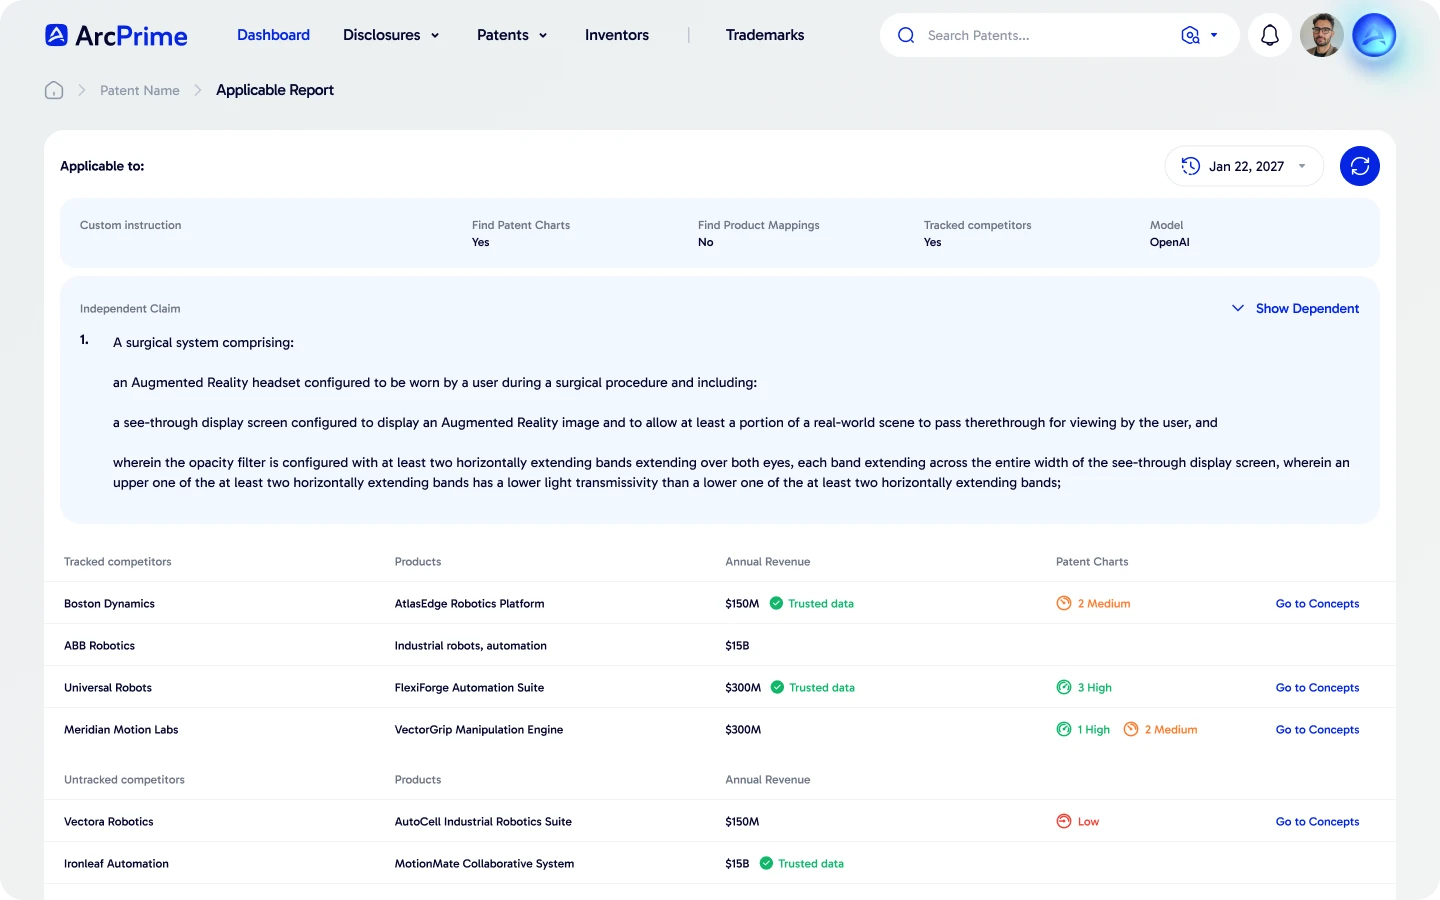The image size is (1440, 900).
Task: Click the glowing blue assistant orb
Action: [x=1374, y=35]
